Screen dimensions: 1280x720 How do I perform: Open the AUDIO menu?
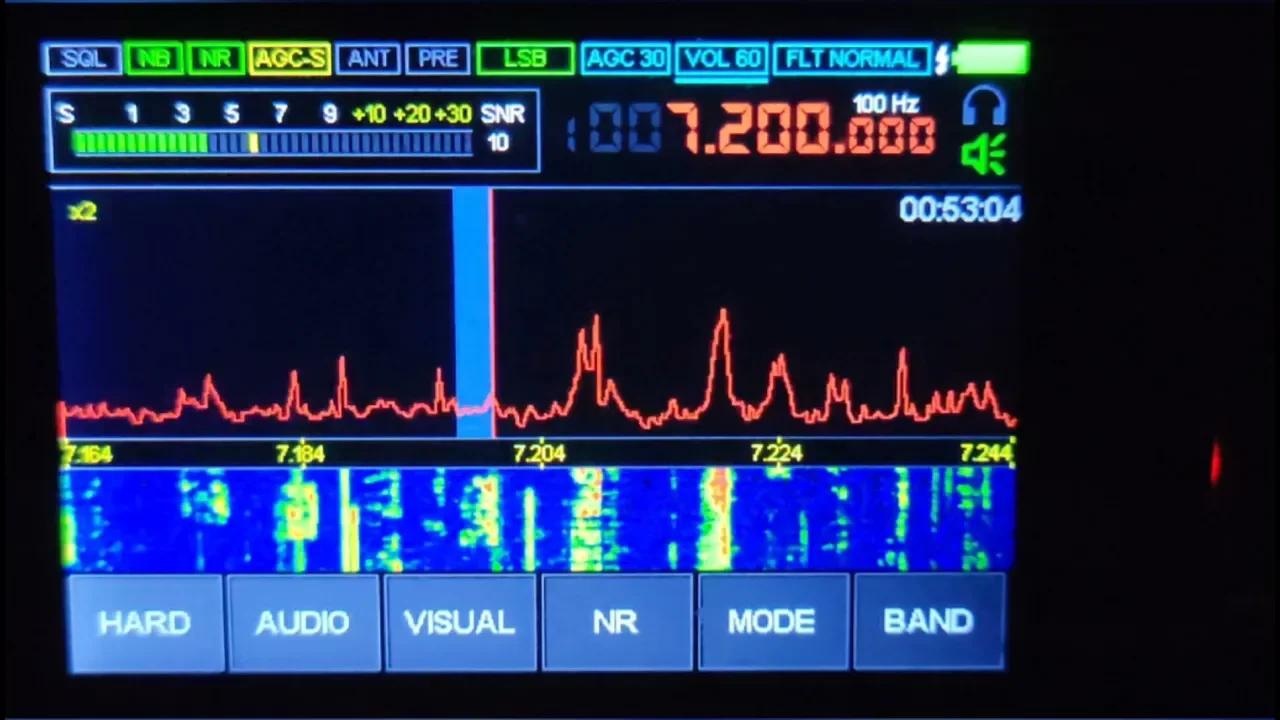(303, 622)
